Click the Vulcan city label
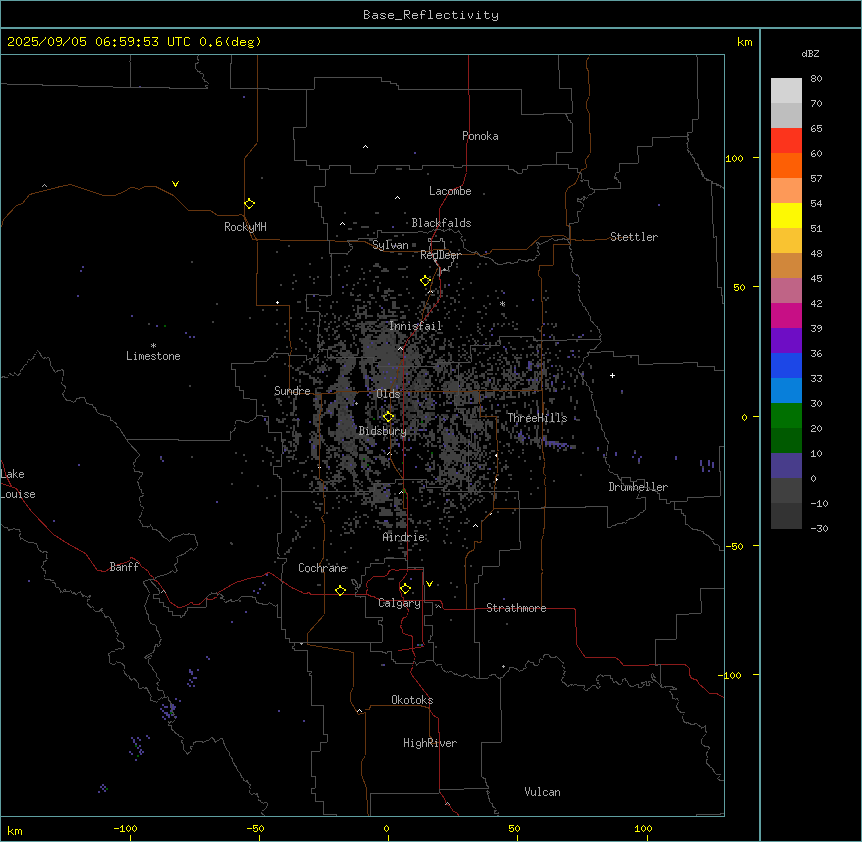Image resolution: width=862 pixels, height=842 pixels. (543, 793)
